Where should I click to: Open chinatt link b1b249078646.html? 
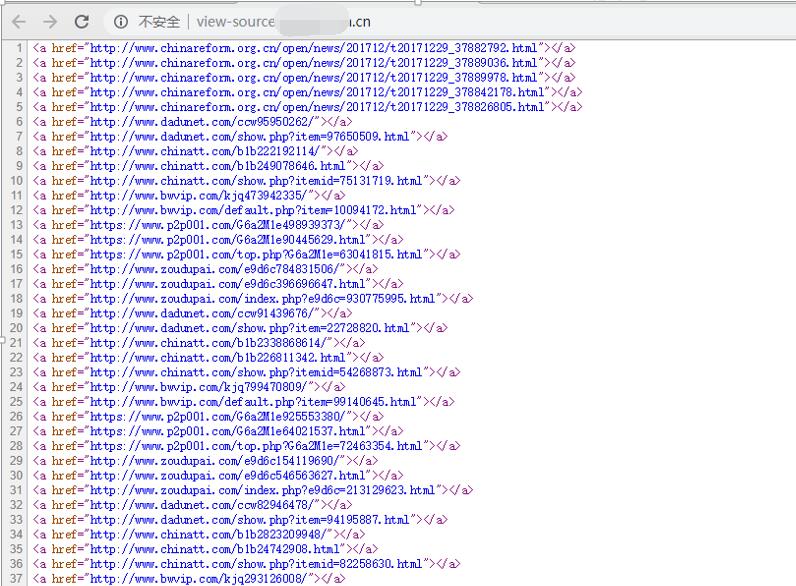[218, 166]
